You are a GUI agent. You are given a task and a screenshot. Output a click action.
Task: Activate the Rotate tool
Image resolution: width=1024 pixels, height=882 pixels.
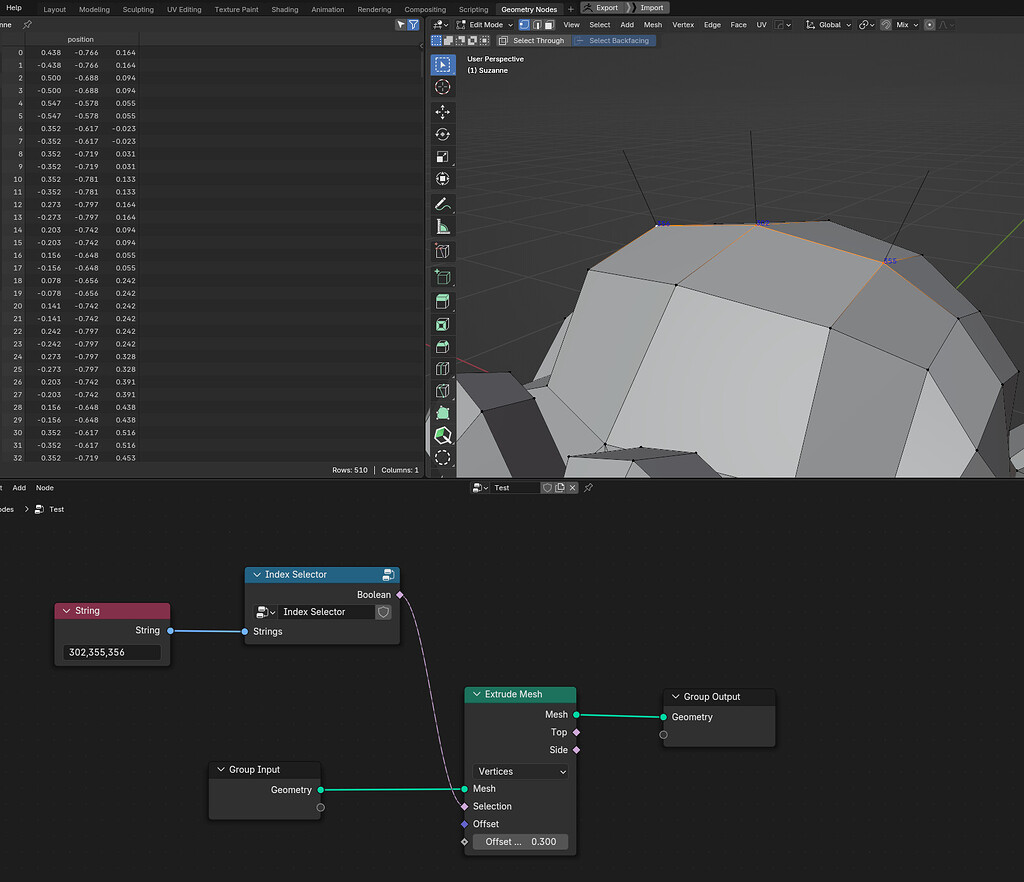[x=443, y=134]
